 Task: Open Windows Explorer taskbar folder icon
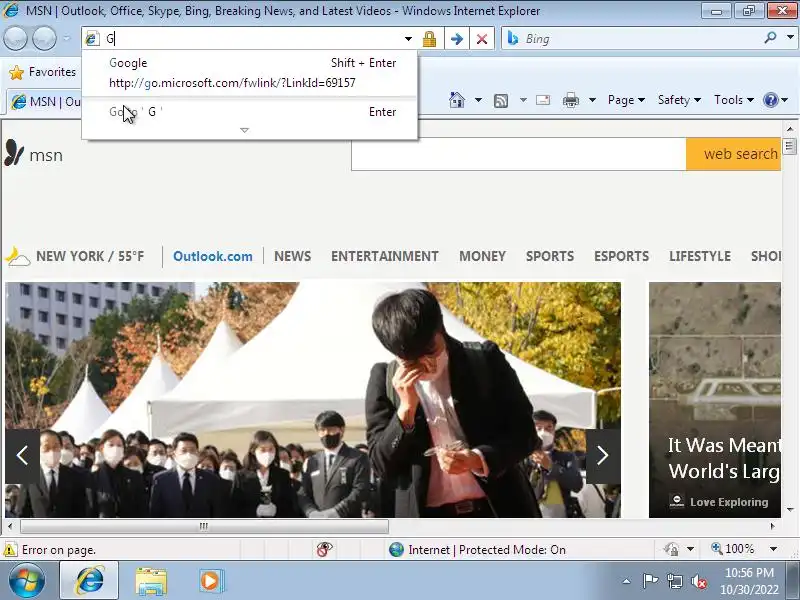click(151, 581)
